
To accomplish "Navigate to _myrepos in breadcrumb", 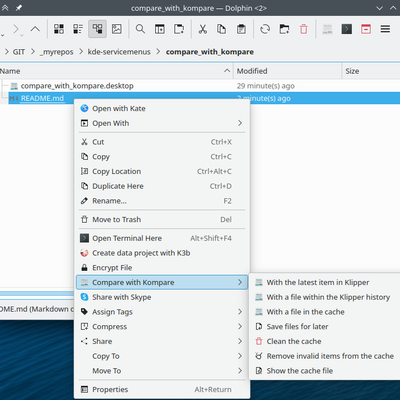I will click(57, 52).
